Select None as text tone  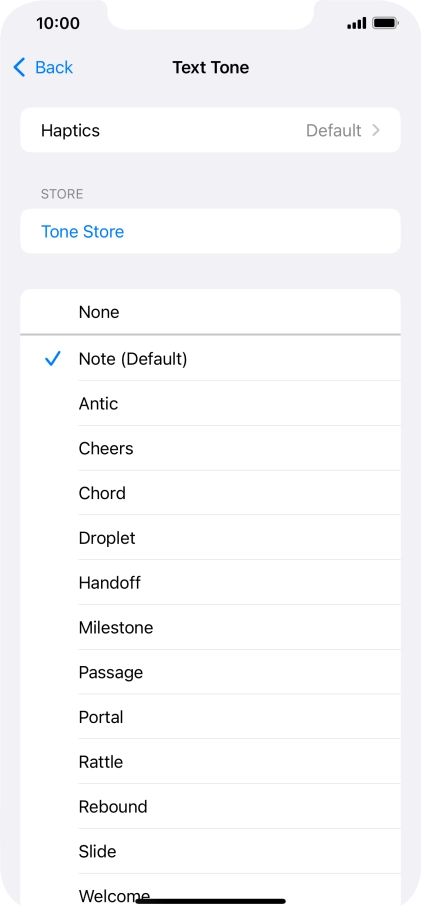(210, 312)
